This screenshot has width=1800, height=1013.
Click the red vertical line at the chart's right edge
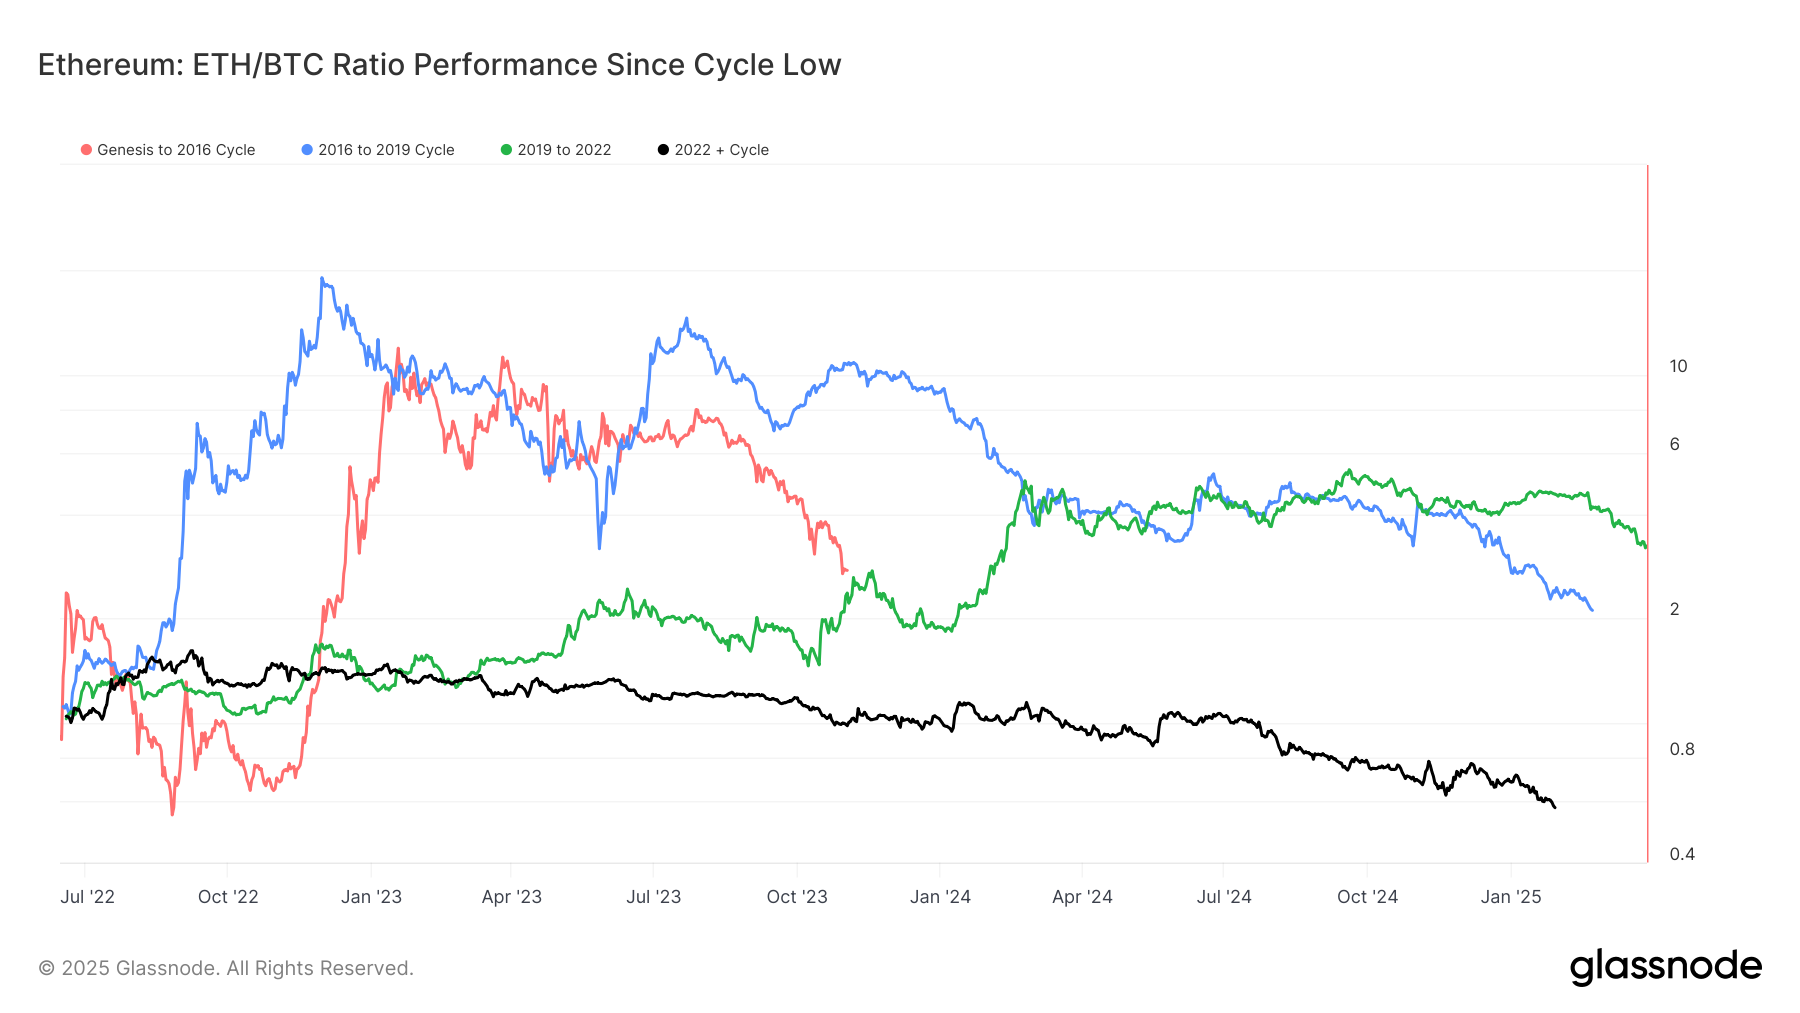pos(1647,500)
